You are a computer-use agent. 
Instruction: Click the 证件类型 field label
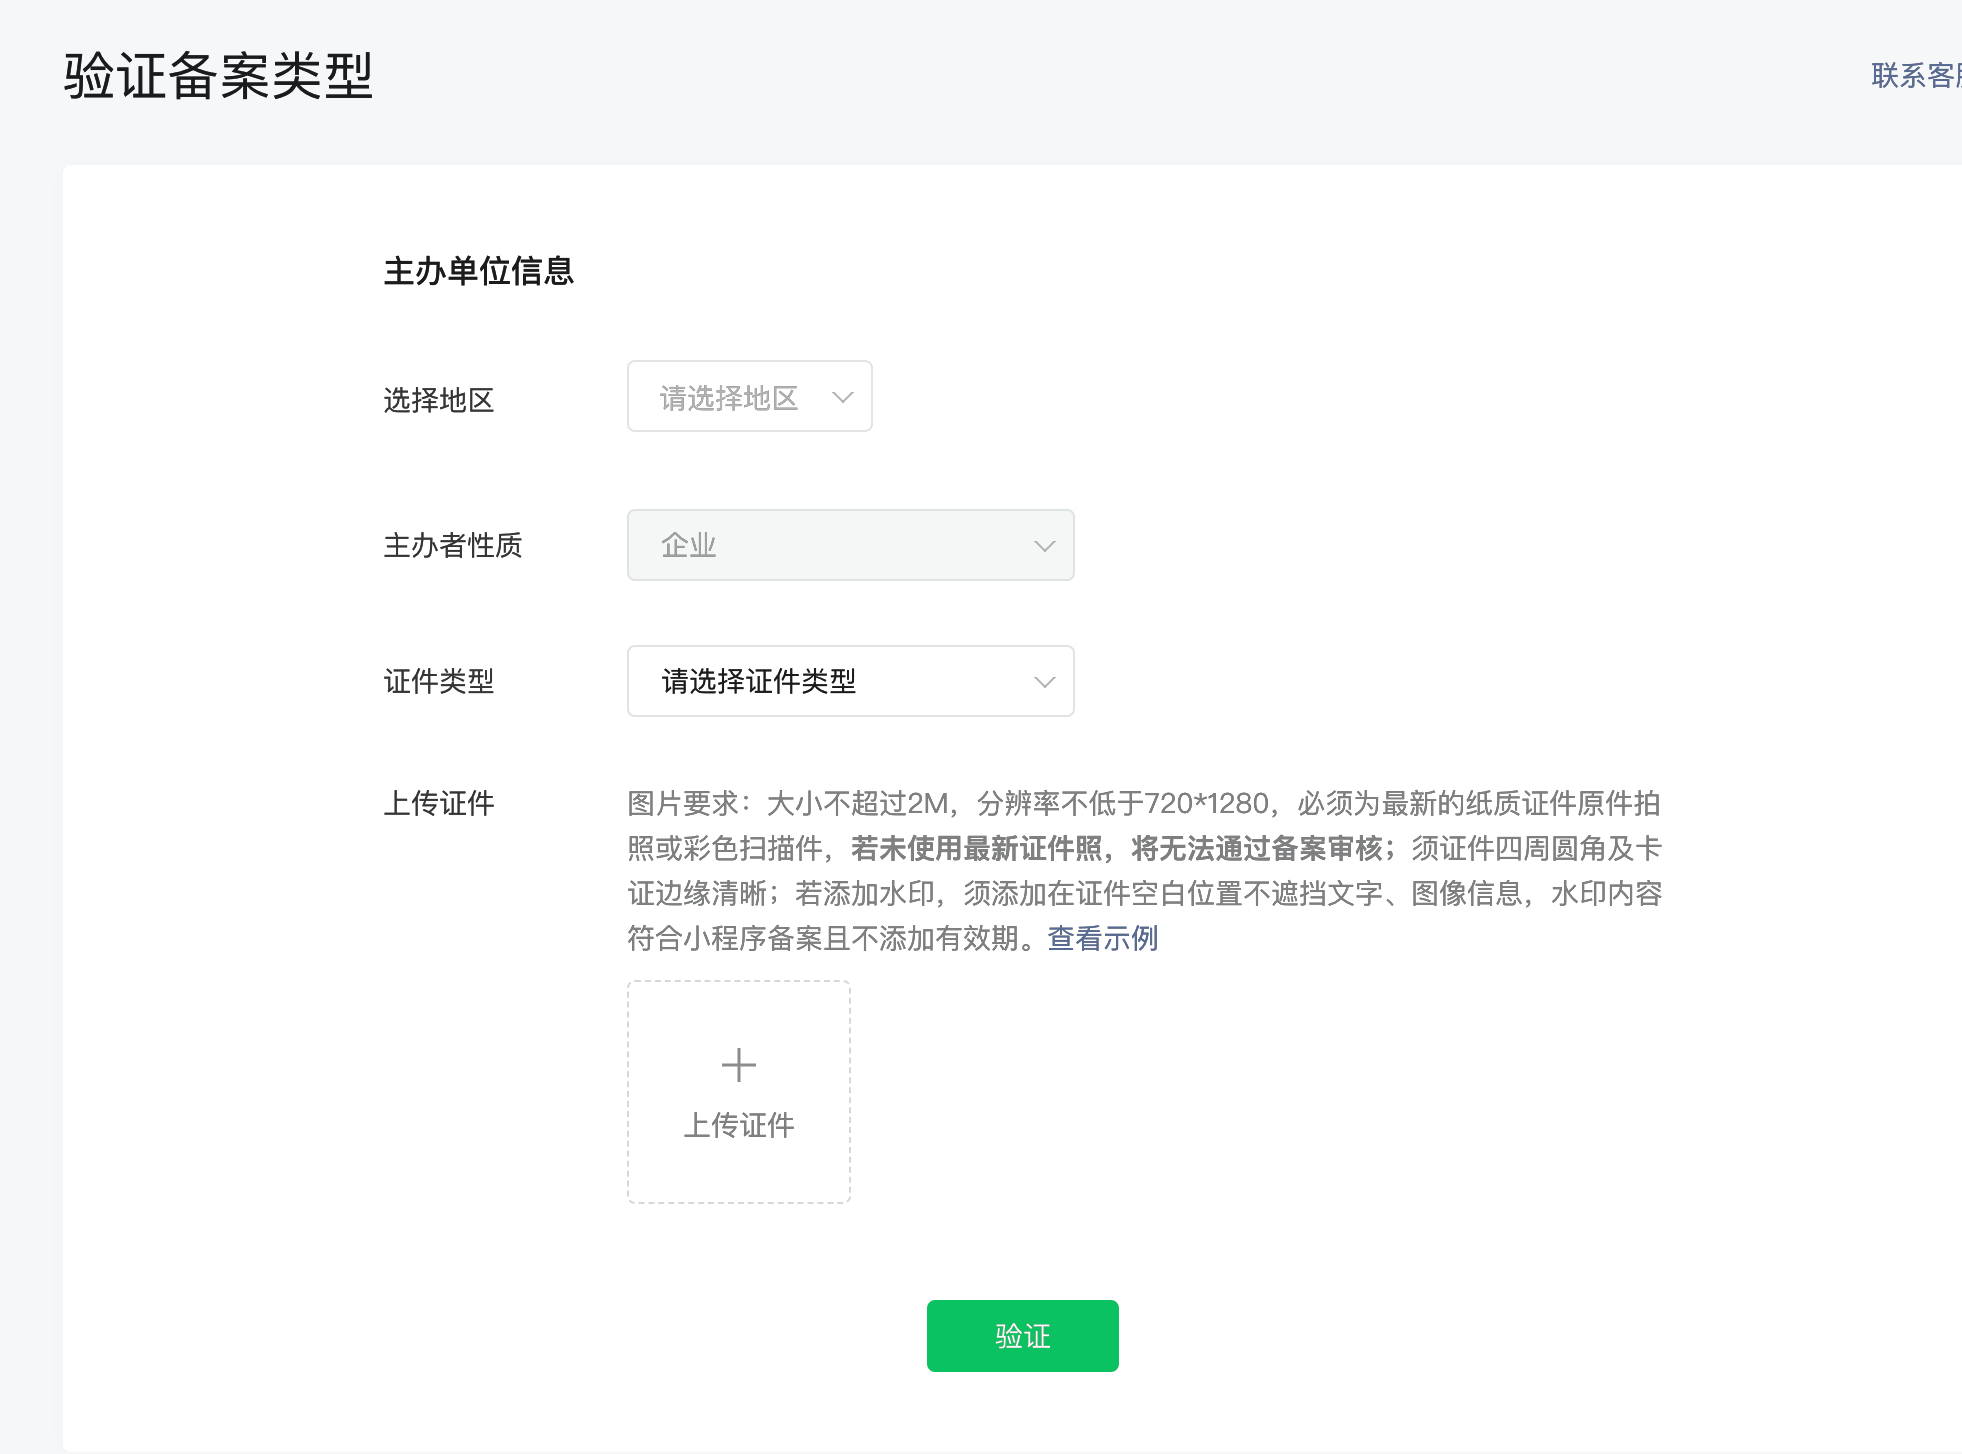pos(439,681)
